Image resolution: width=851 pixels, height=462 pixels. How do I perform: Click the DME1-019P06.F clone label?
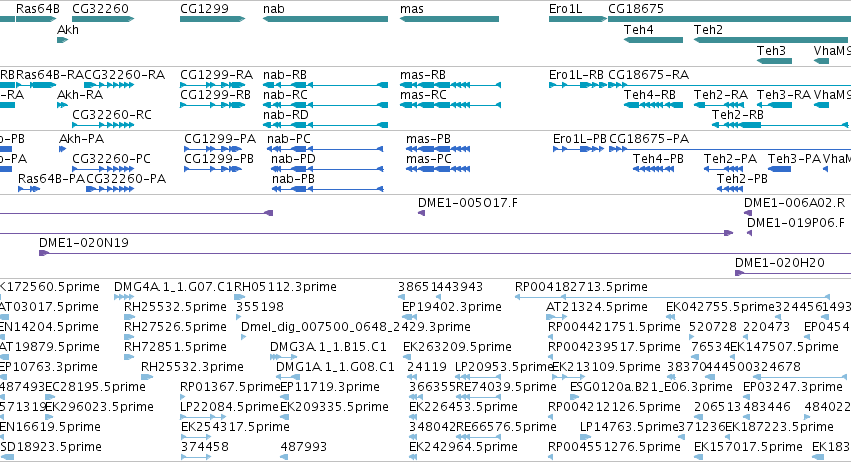[796, 223]
